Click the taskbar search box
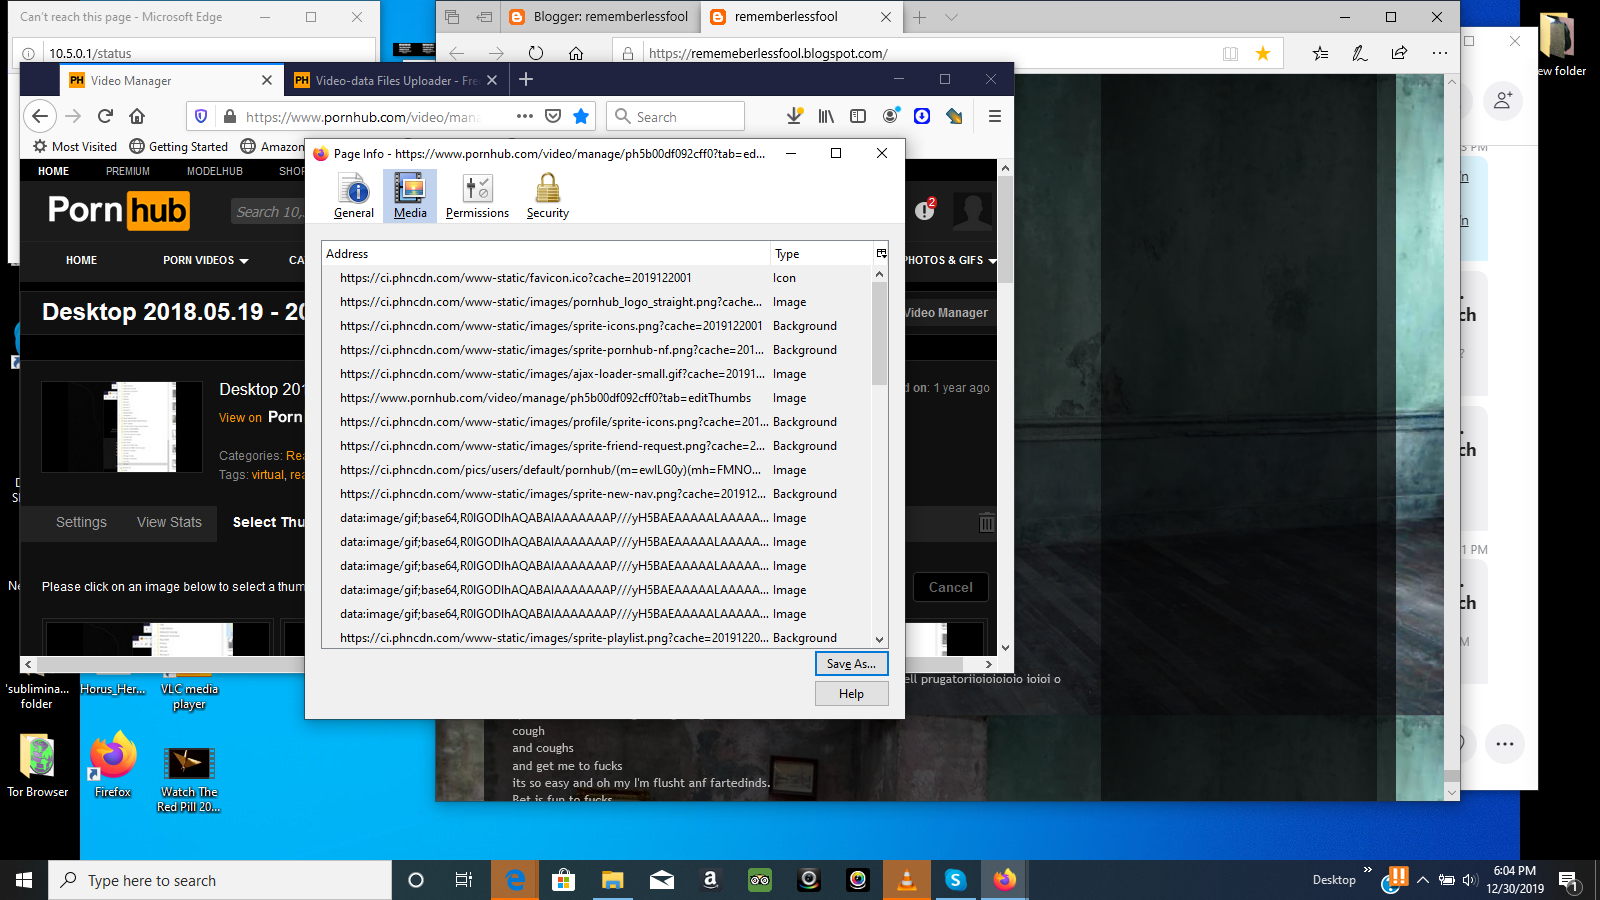This screenshot has height=900, width=1600. point(220,880)
